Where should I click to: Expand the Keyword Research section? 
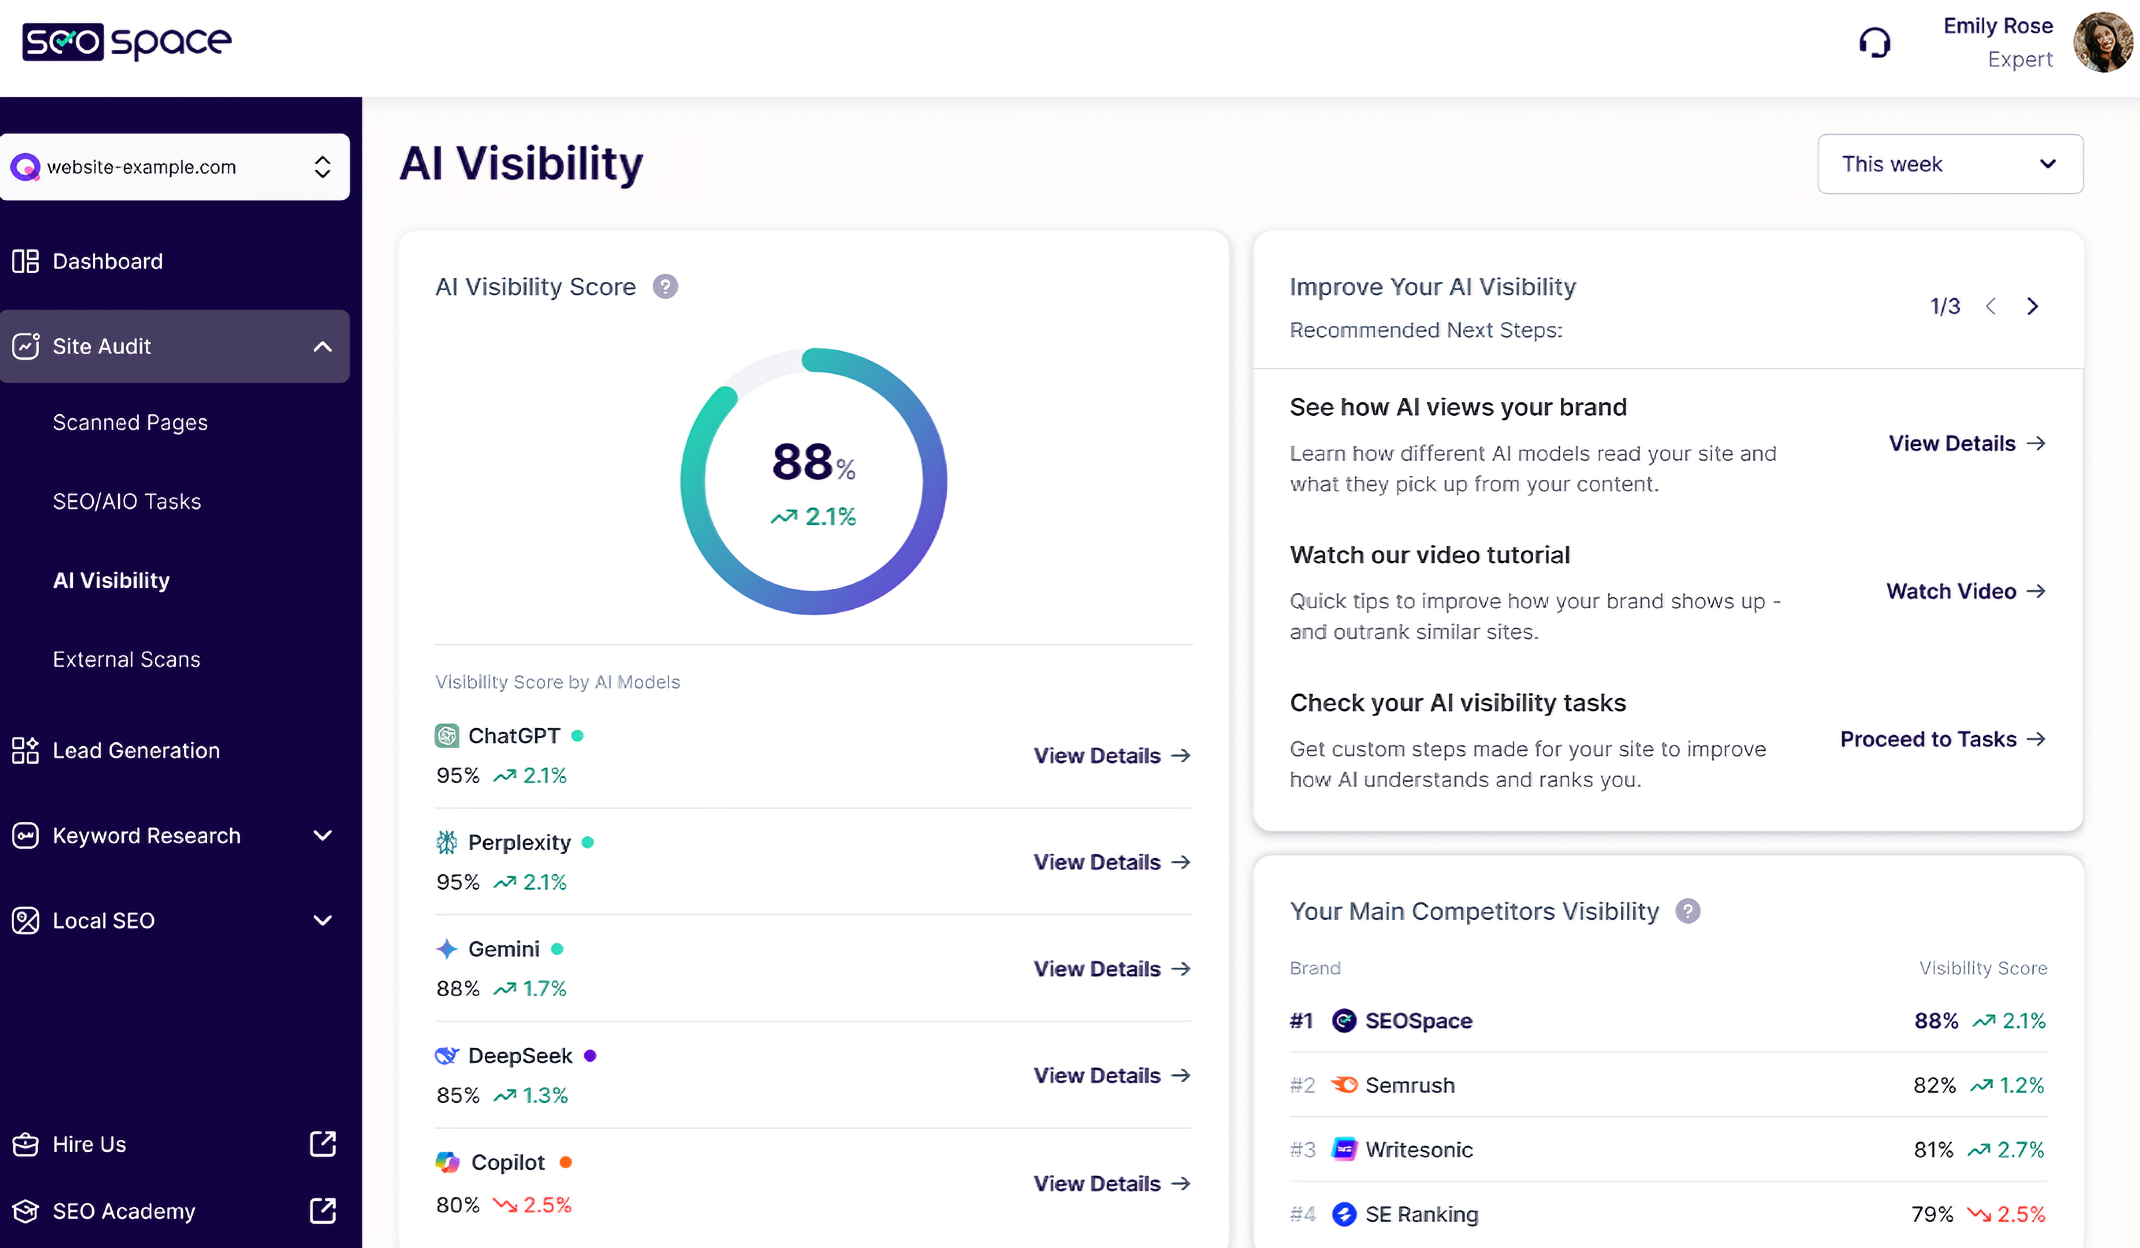pos(322,835)
